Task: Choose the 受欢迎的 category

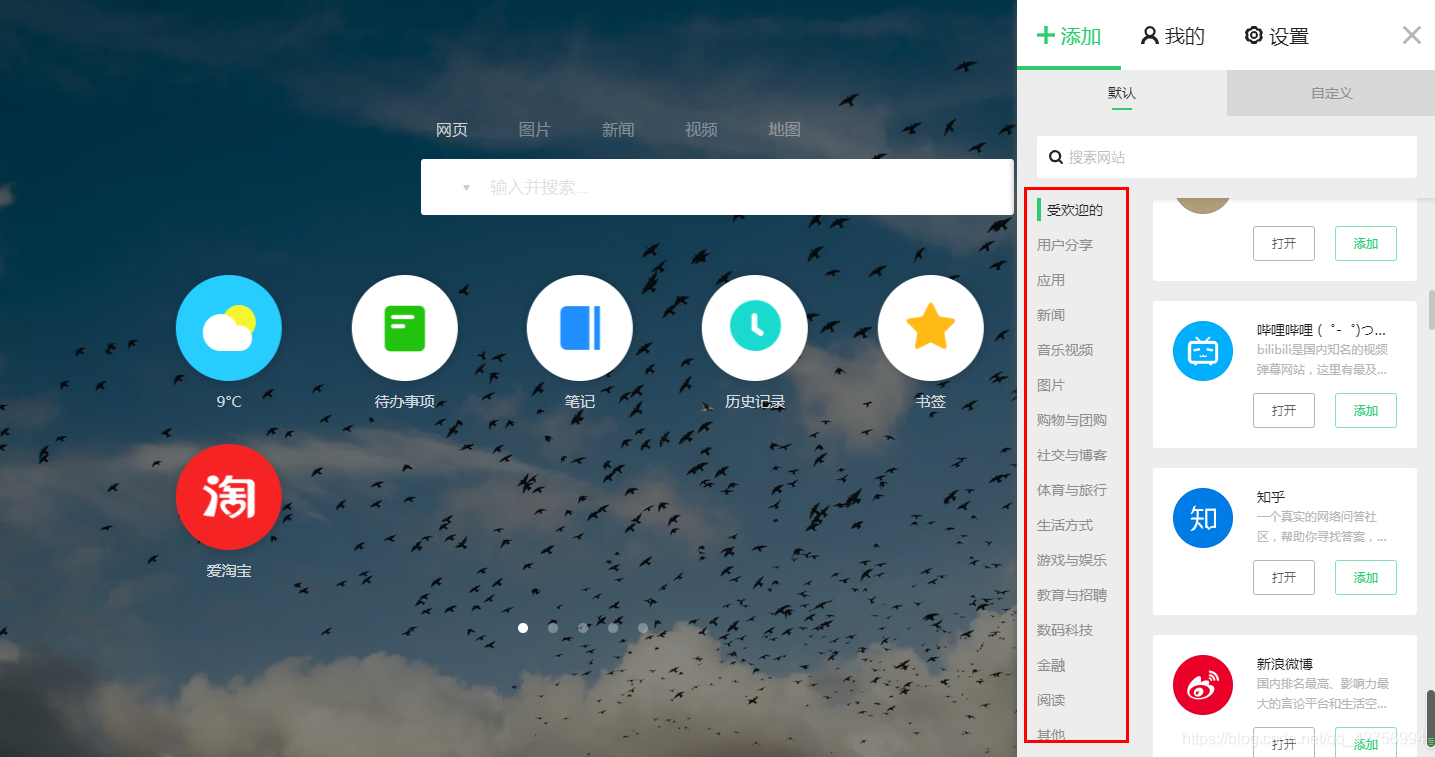Action: point(1075,210)
